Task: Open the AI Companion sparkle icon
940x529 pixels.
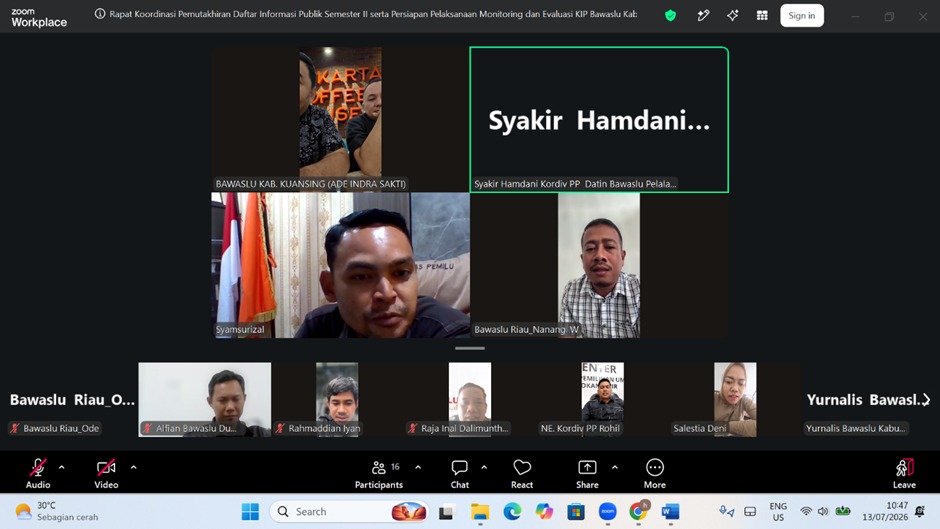Action: pos(733,16)
